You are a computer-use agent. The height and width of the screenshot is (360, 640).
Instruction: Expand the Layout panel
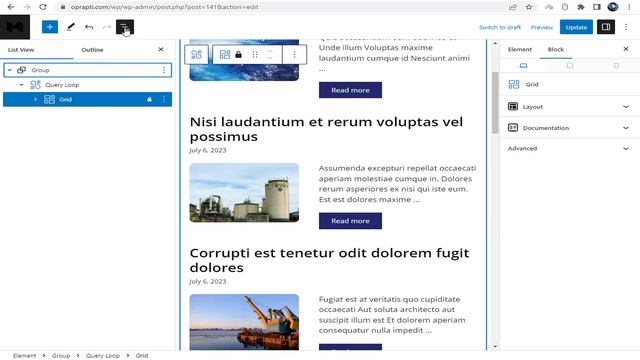tap(569, 107)
